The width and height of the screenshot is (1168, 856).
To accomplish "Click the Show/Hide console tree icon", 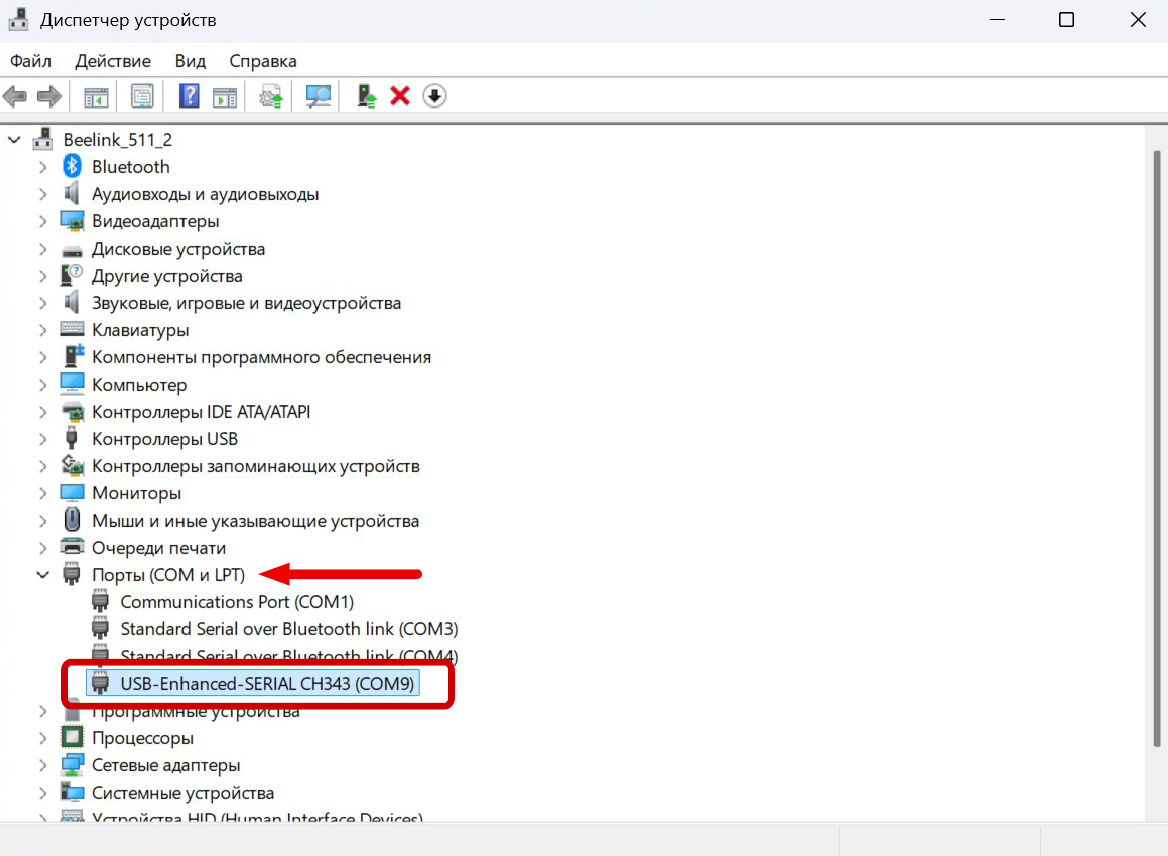I will point(96,96).
